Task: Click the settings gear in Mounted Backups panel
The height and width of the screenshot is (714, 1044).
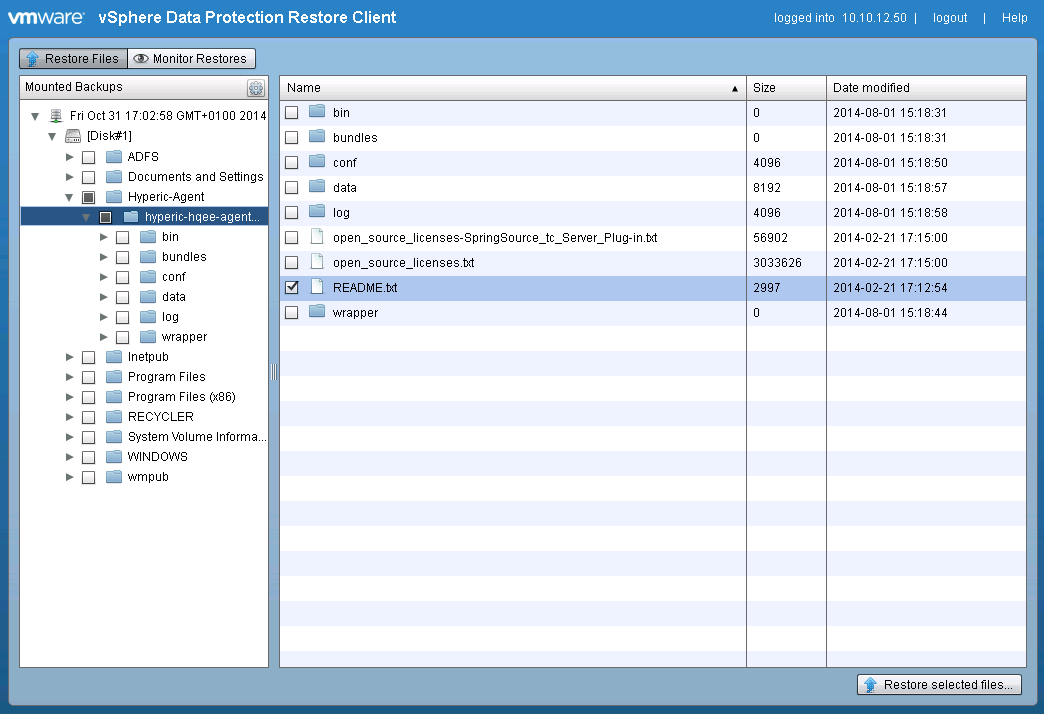Action: [256, 87]
